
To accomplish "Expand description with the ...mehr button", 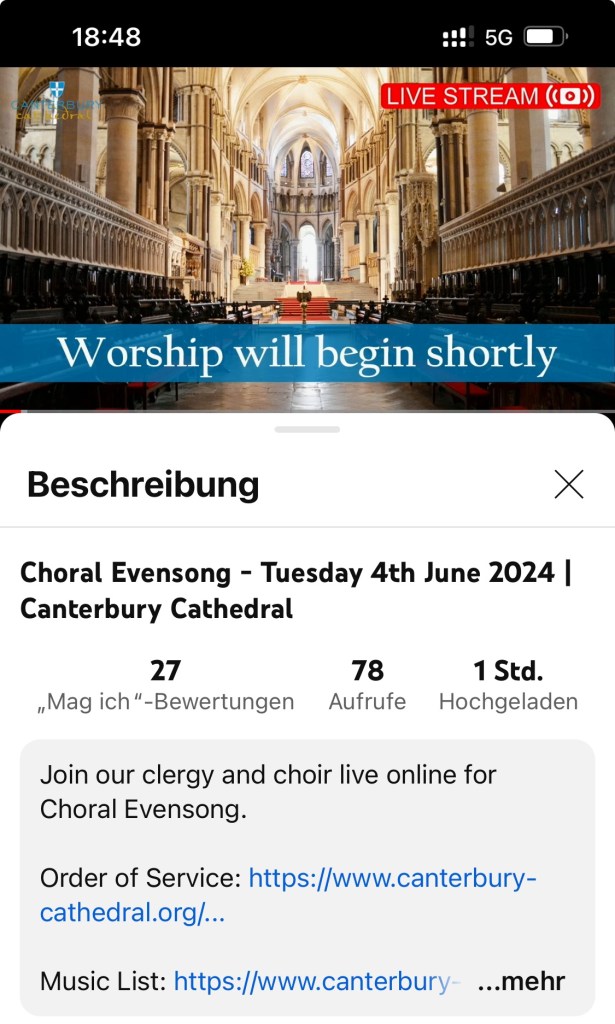I will pos(521,981).
